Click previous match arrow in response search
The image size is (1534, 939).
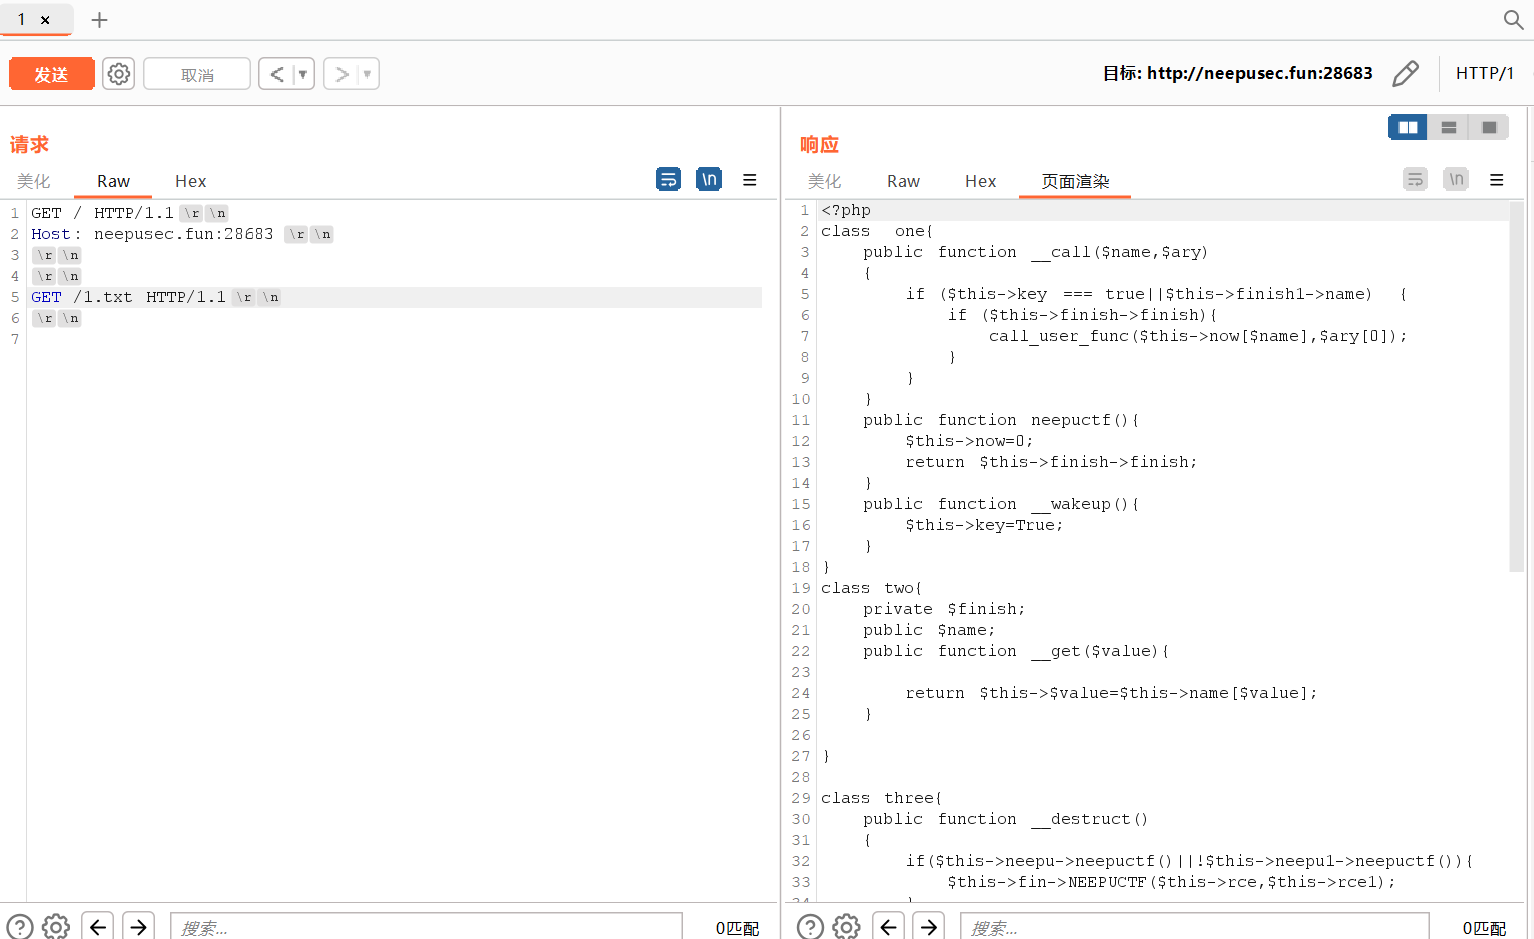click(888, 927)
